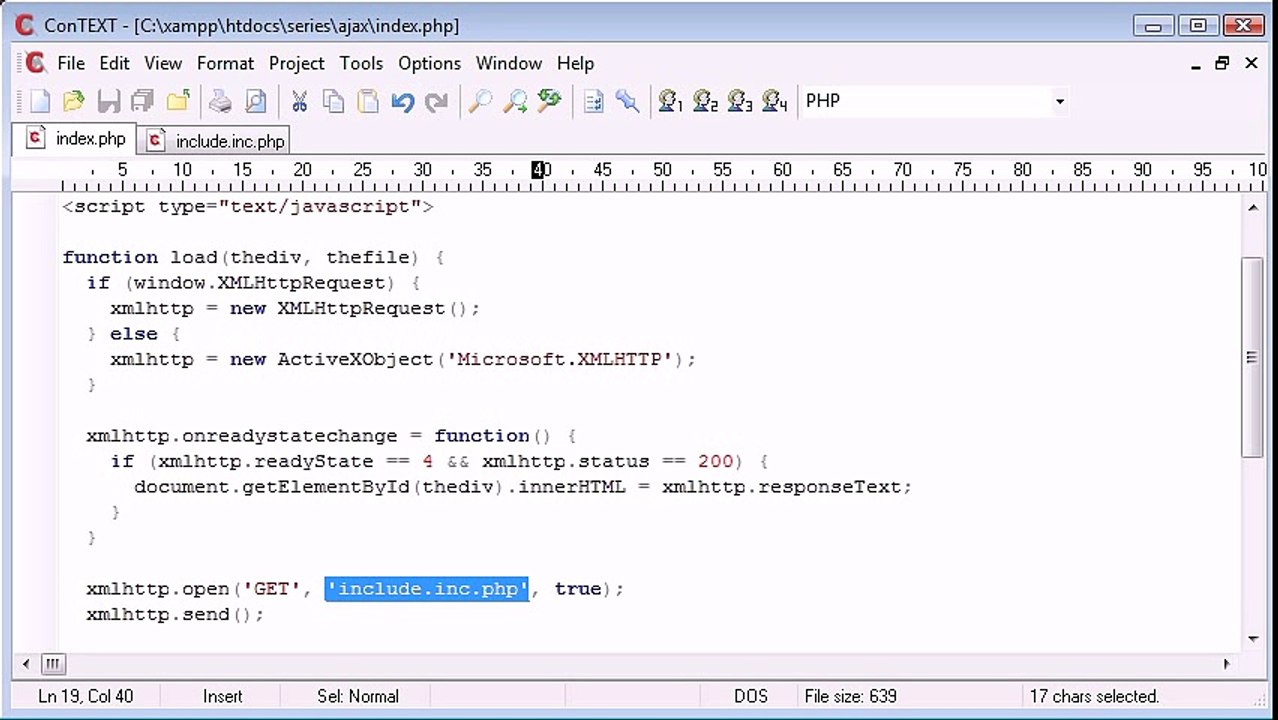The height and width of the screenshot is (720, 1278).
Task: Open Find with magnifier icon
Action: 481,101
